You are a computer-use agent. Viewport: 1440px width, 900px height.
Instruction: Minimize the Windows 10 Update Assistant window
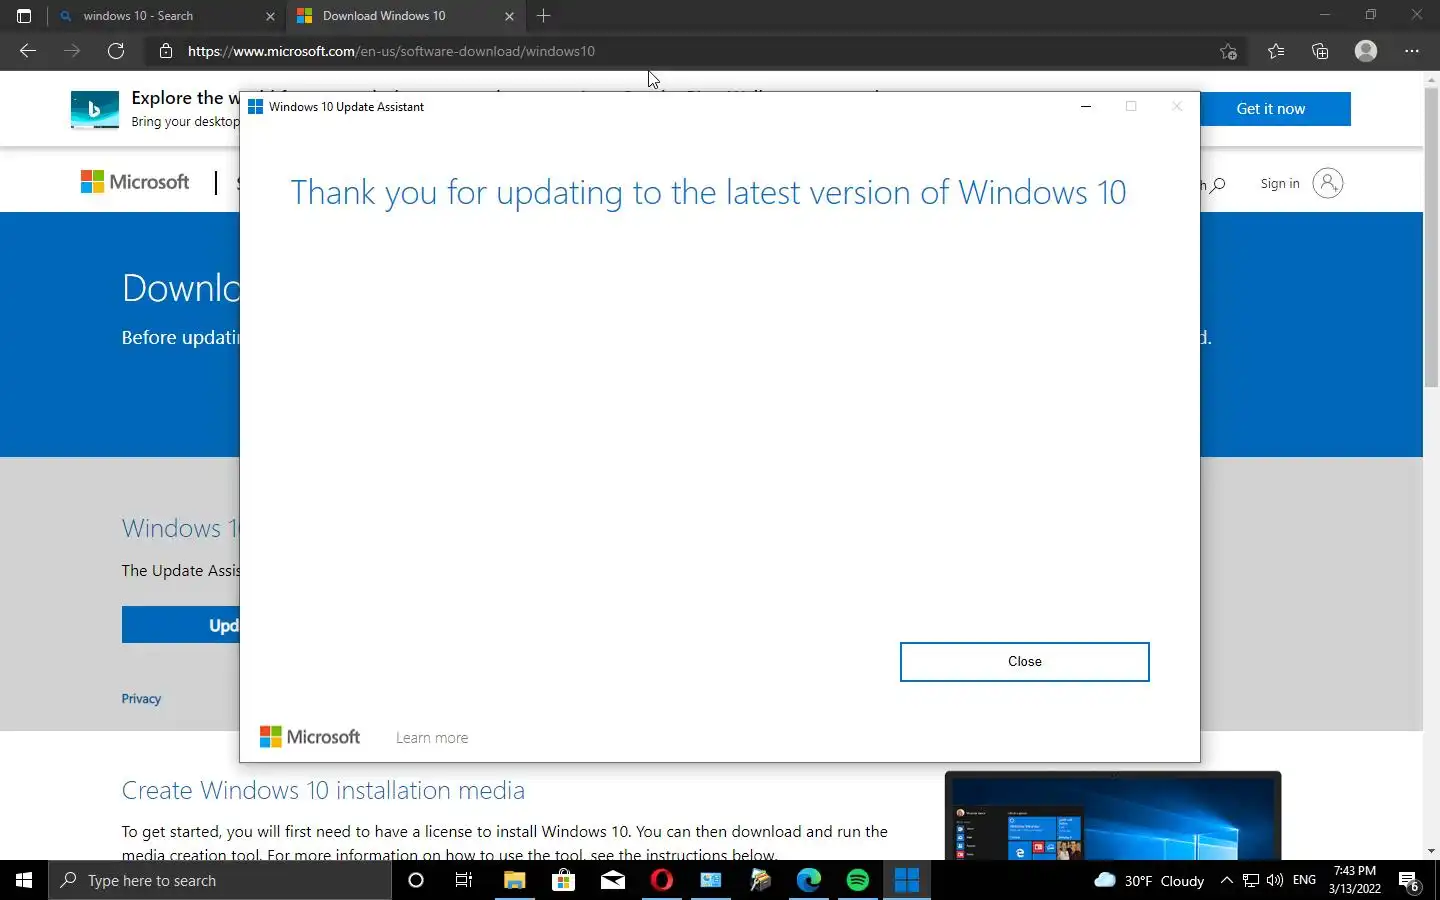(1085, 107)
